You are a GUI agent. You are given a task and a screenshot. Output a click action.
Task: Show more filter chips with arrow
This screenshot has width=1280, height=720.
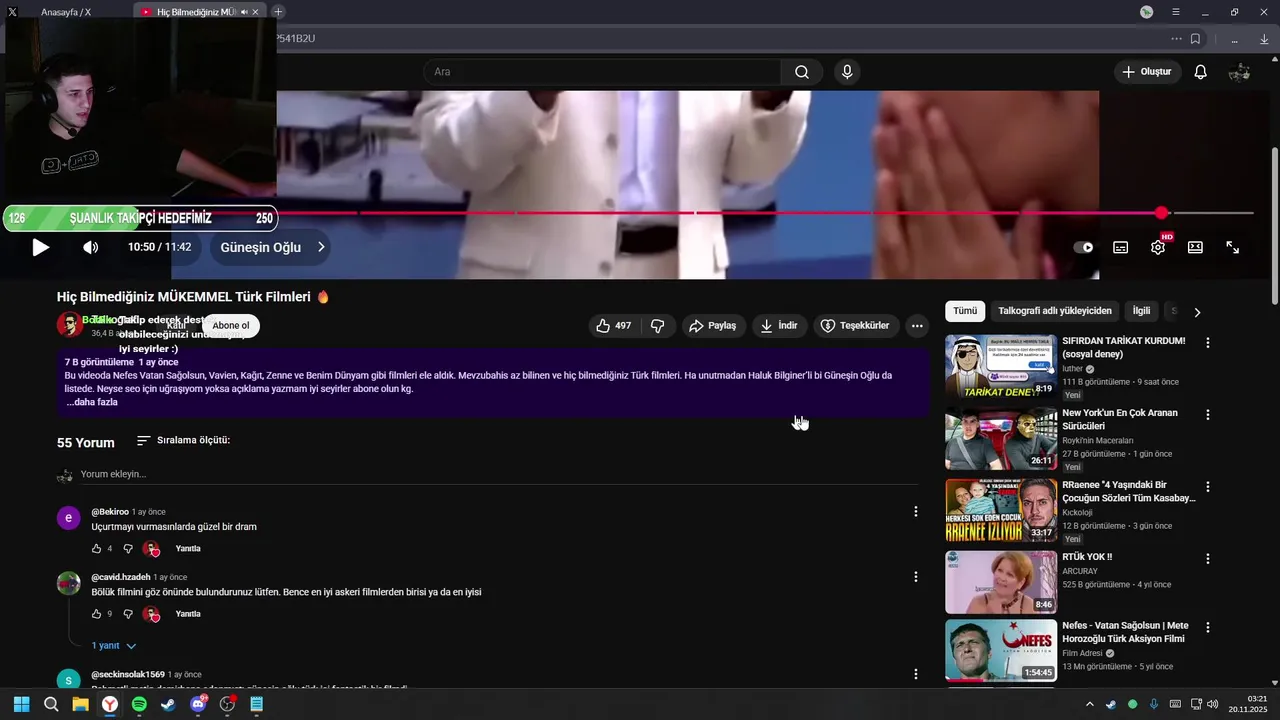tap(1197, 312)
